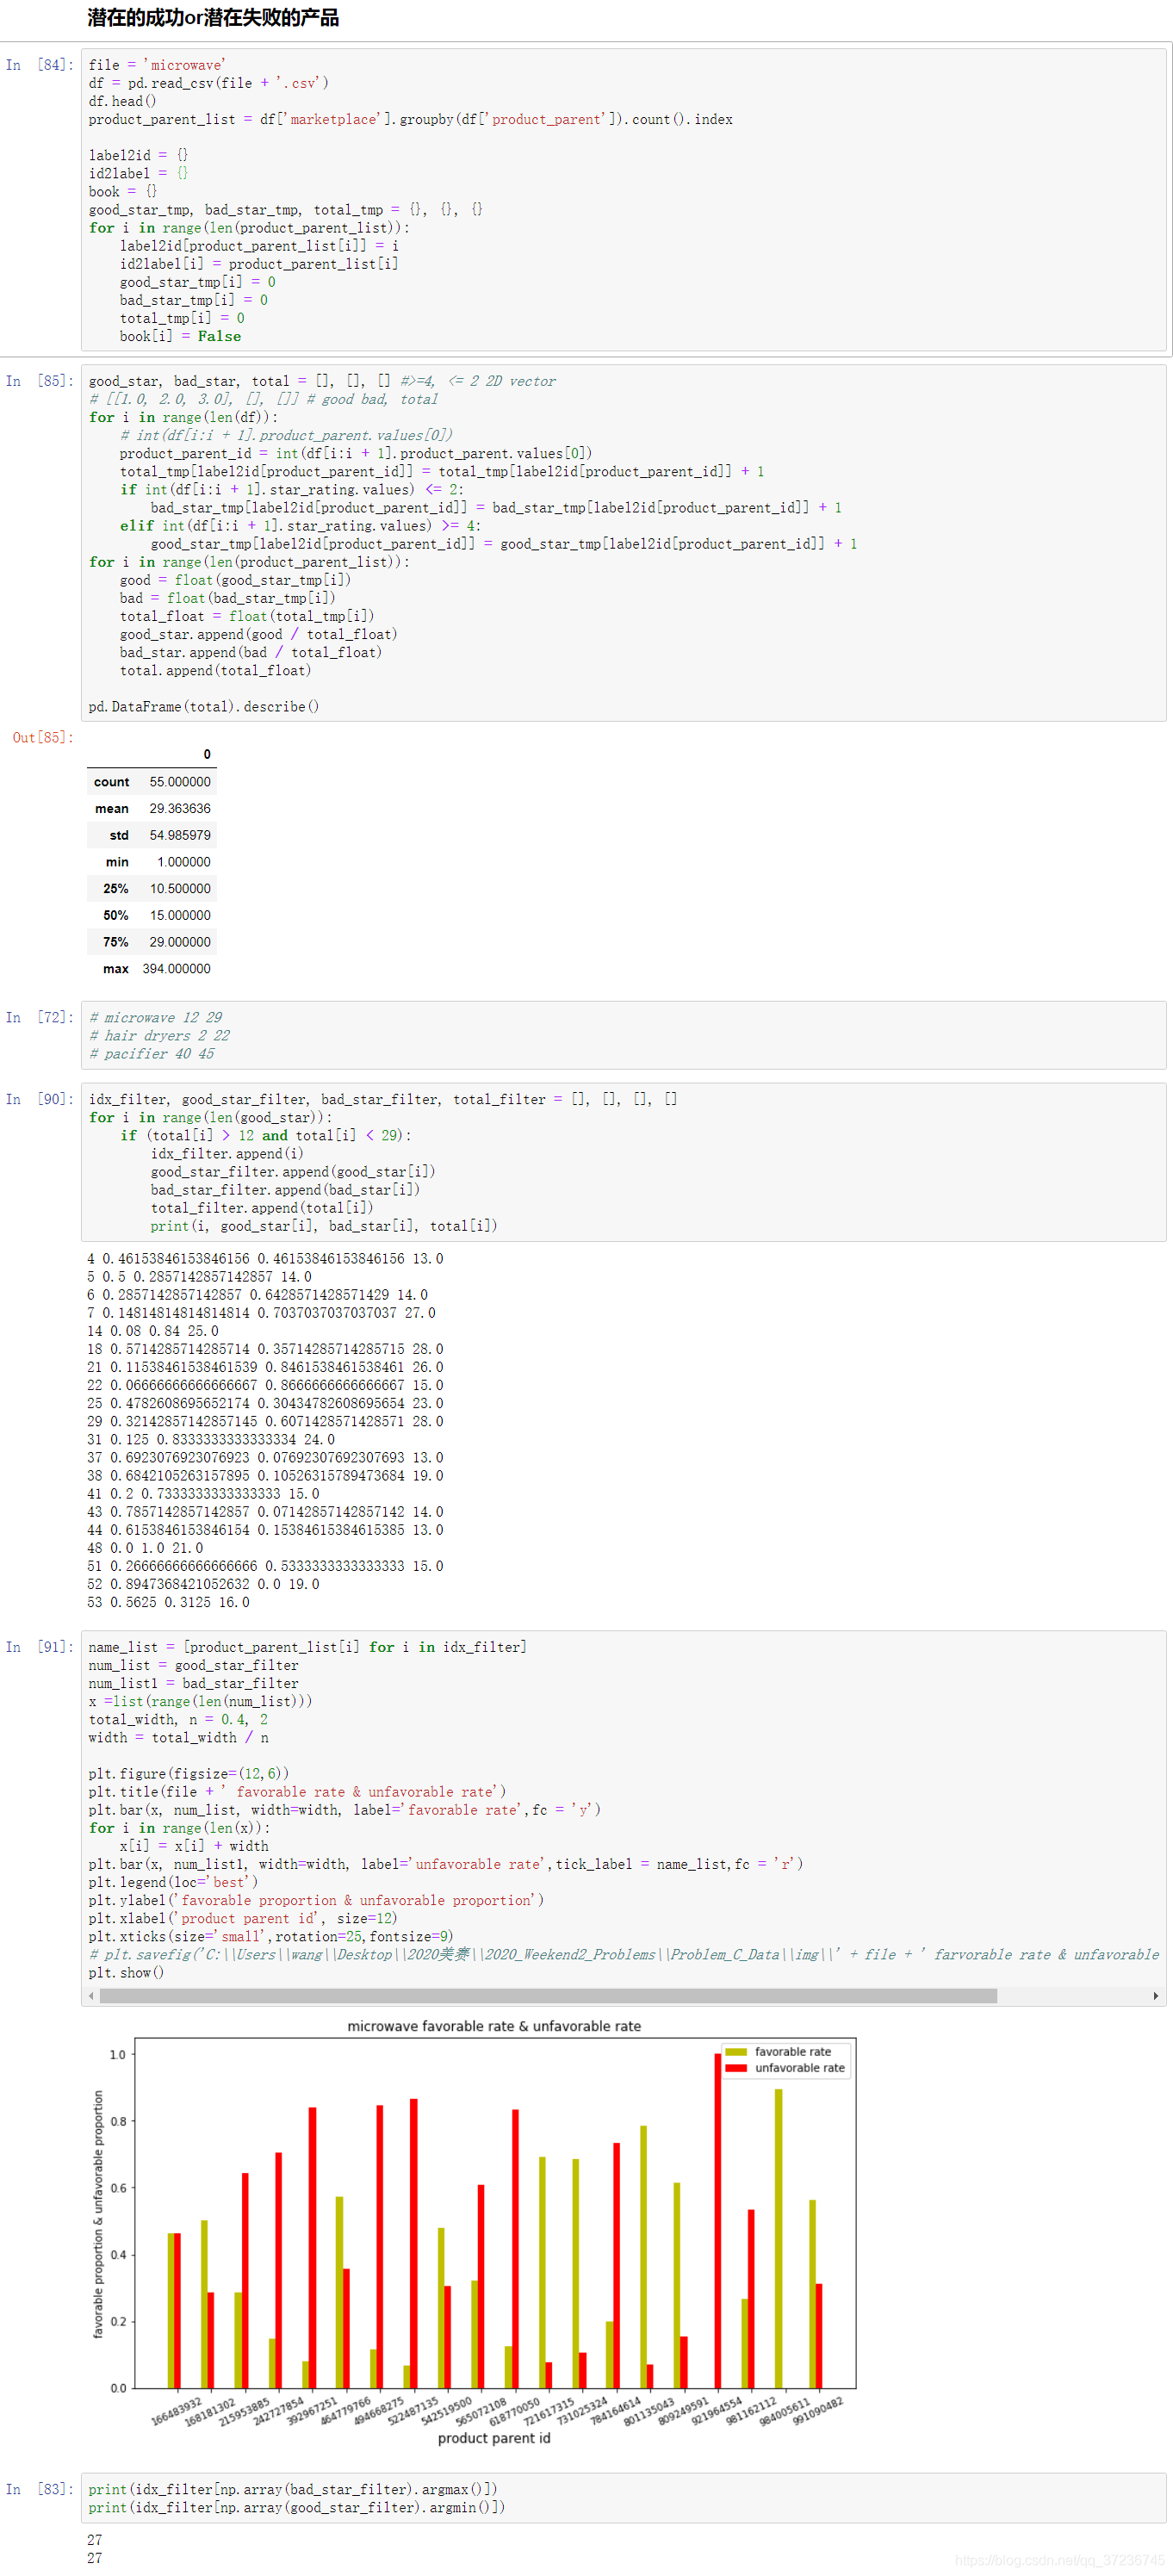This screenshot has height=2576, width=1173.
Task: Click the x-axis tick label 991090482
Action: click(818, 2411)
